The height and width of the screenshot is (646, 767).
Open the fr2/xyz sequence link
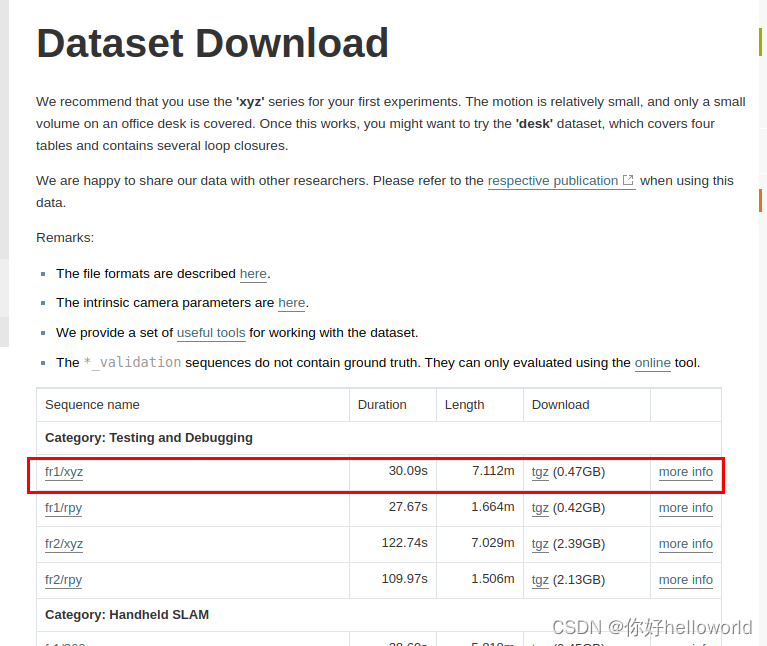(64, 544)
